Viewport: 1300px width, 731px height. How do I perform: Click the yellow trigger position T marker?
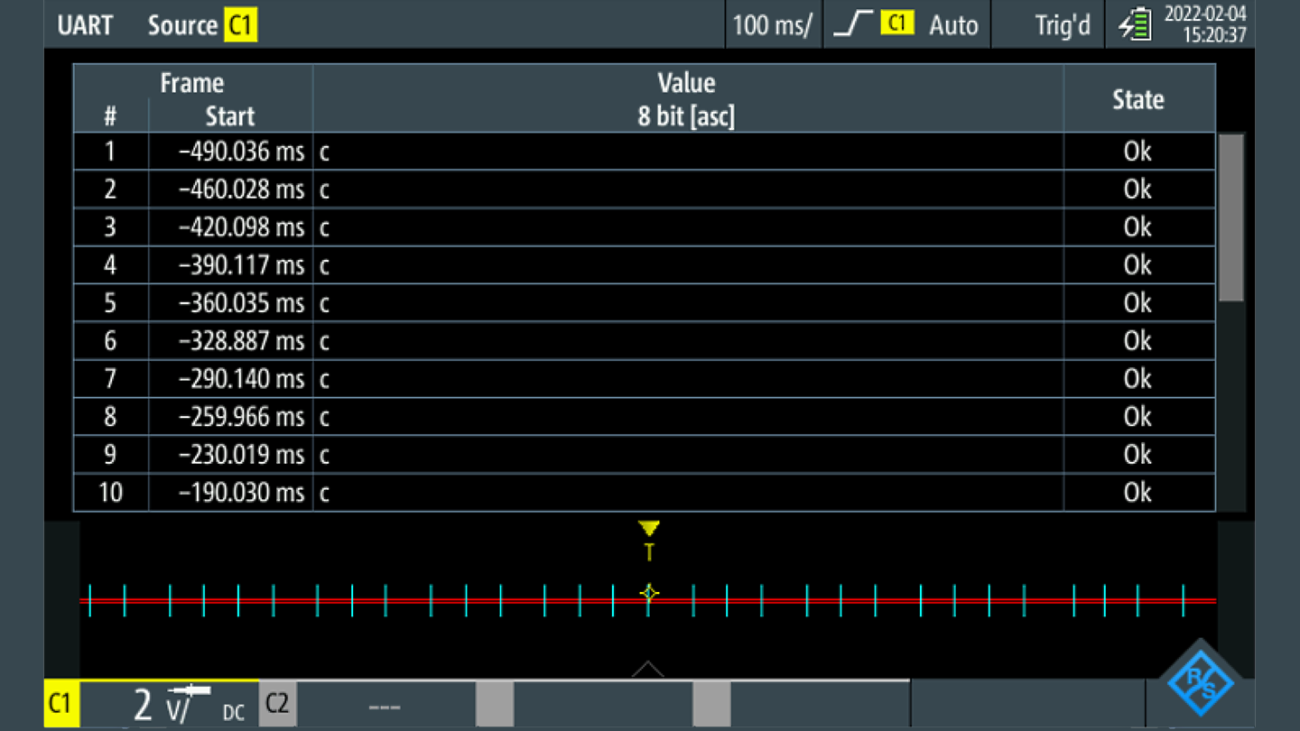pyautogui.click(x=649, y=540)
